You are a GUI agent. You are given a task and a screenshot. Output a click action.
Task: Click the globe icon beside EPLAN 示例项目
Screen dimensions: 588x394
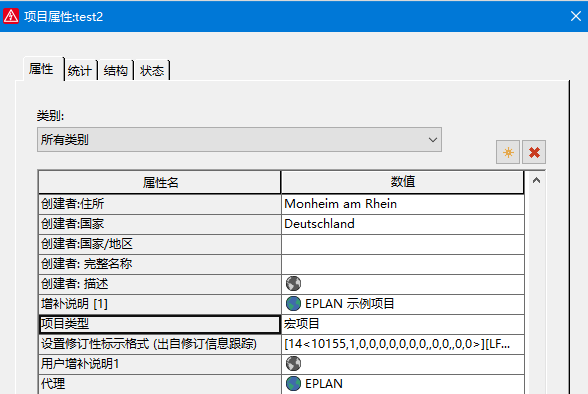293,304
